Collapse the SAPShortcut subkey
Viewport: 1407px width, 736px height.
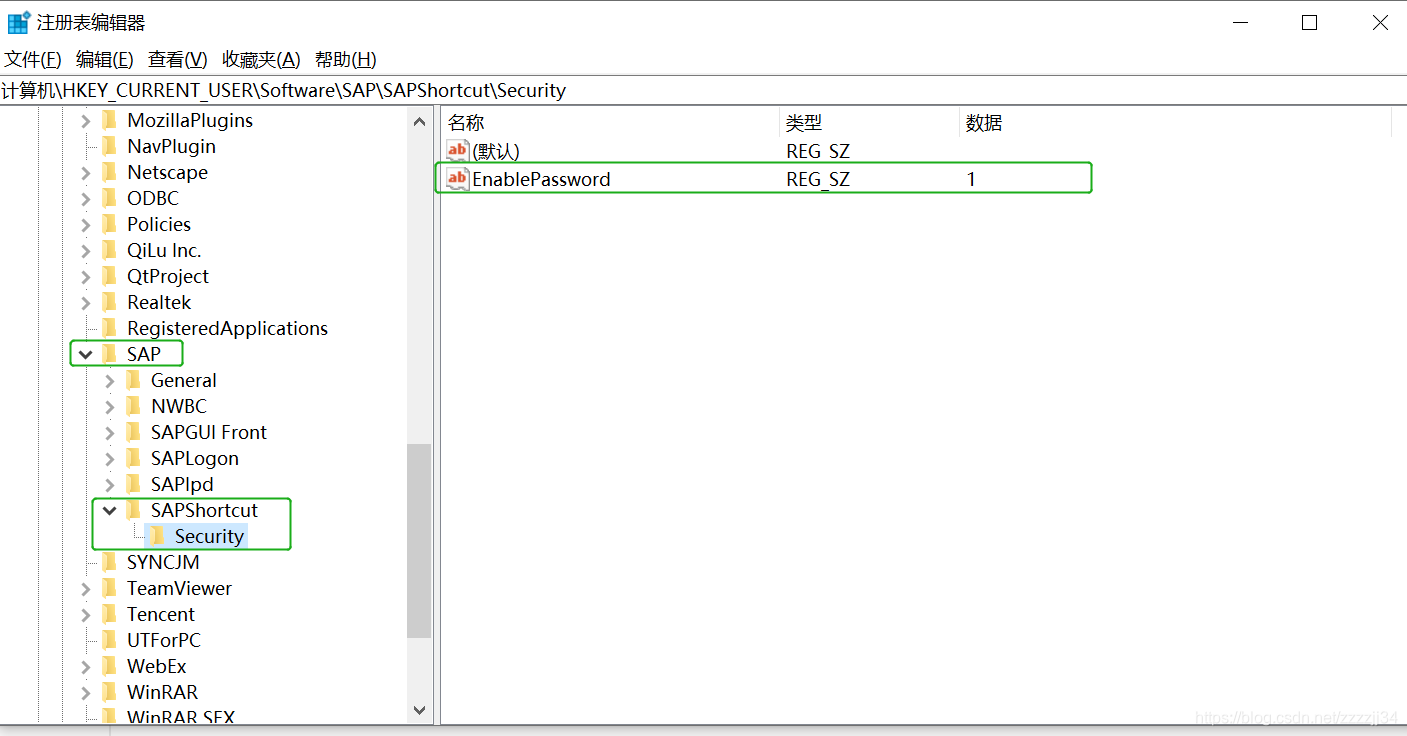tap(110, 511)
